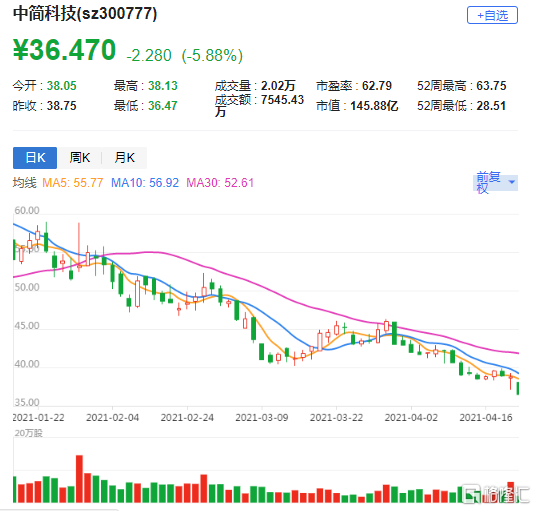Image resolution: width=536 pixels, height=511 pixels.
Task: Click 52周最高 value 63.75
Action: click(491, 86)
